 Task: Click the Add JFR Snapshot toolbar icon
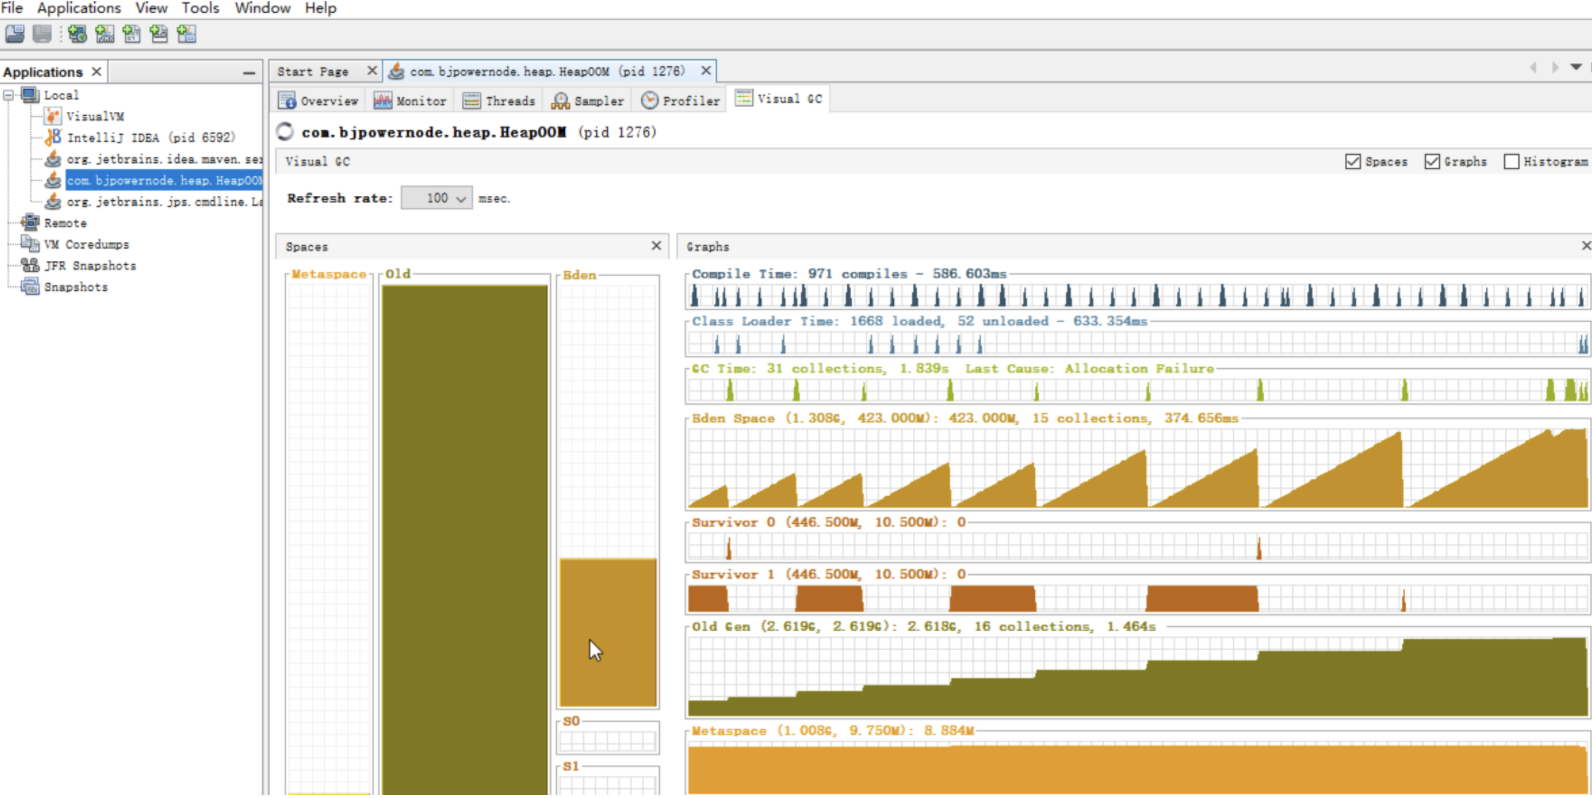pos(159,34)
